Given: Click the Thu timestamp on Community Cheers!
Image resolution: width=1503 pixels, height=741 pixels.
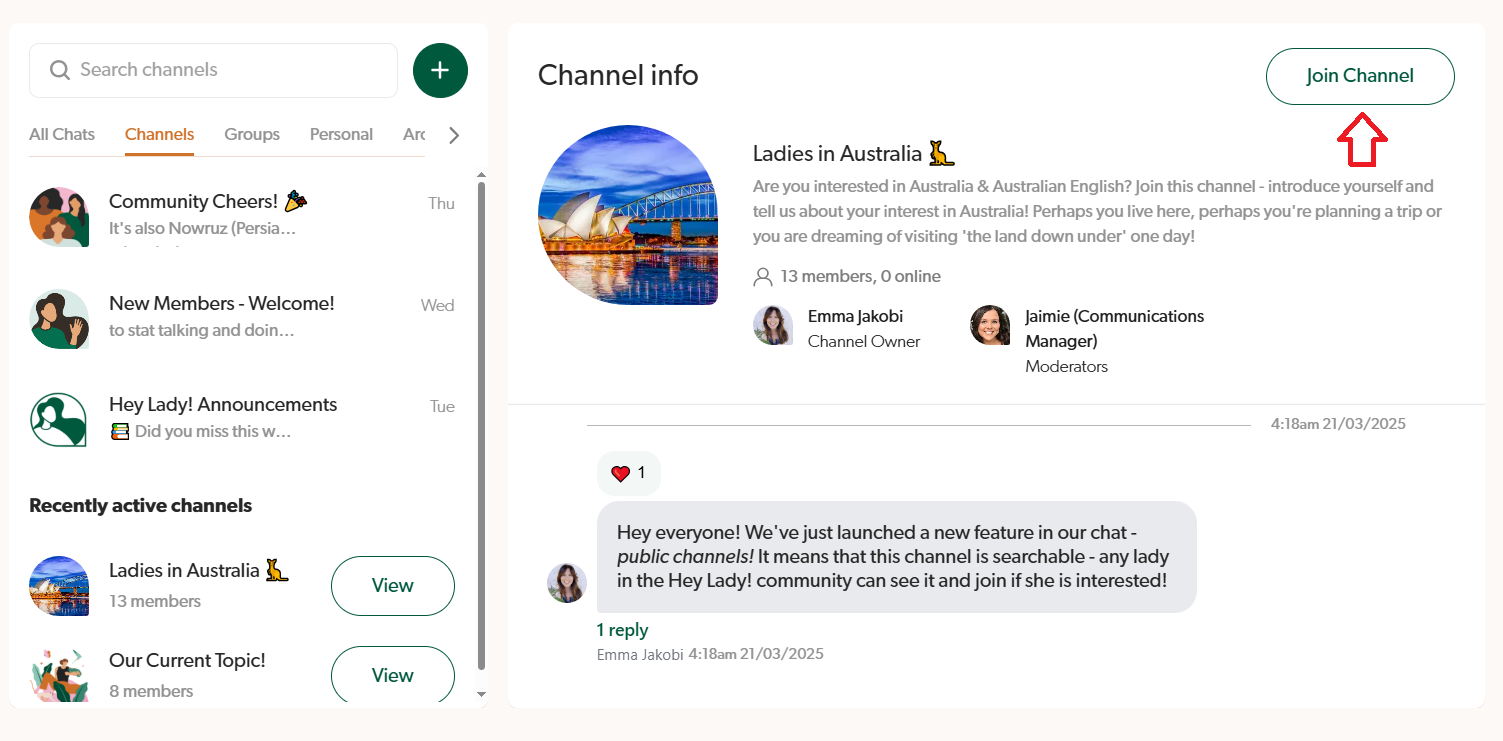Looking at the screenshot, I should click(x=442, y=203).
